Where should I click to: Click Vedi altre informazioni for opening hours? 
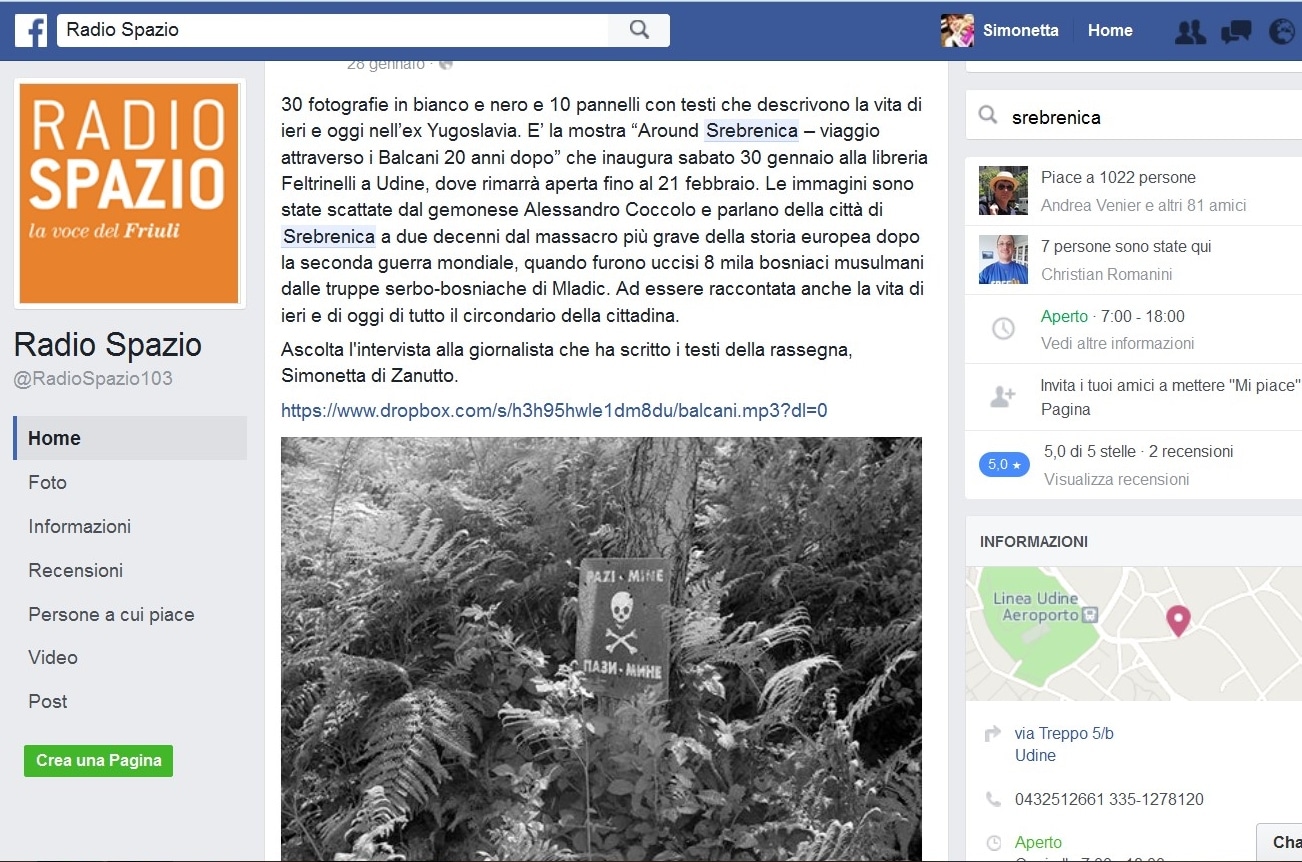pos(1117,343)
